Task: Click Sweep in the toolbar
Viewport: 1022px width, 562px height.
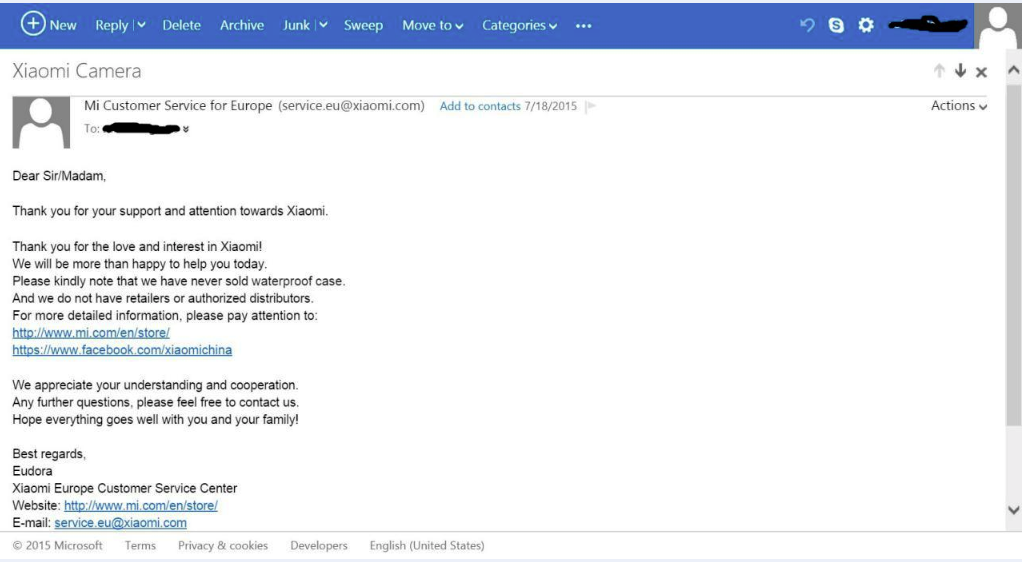Action: pos(363,25)
